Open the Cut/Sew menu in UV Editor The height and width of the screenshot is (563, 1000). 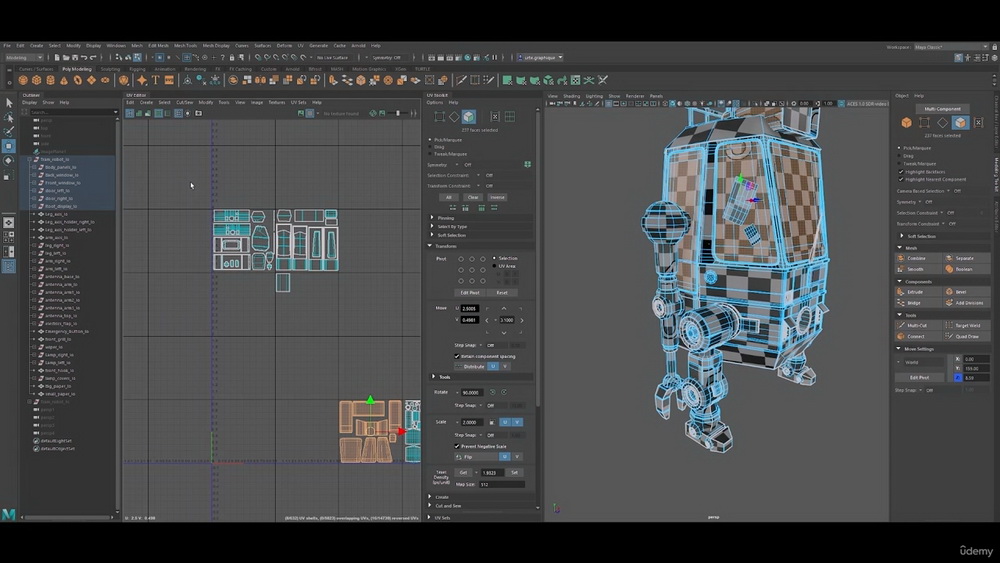[x=184, y=102]
